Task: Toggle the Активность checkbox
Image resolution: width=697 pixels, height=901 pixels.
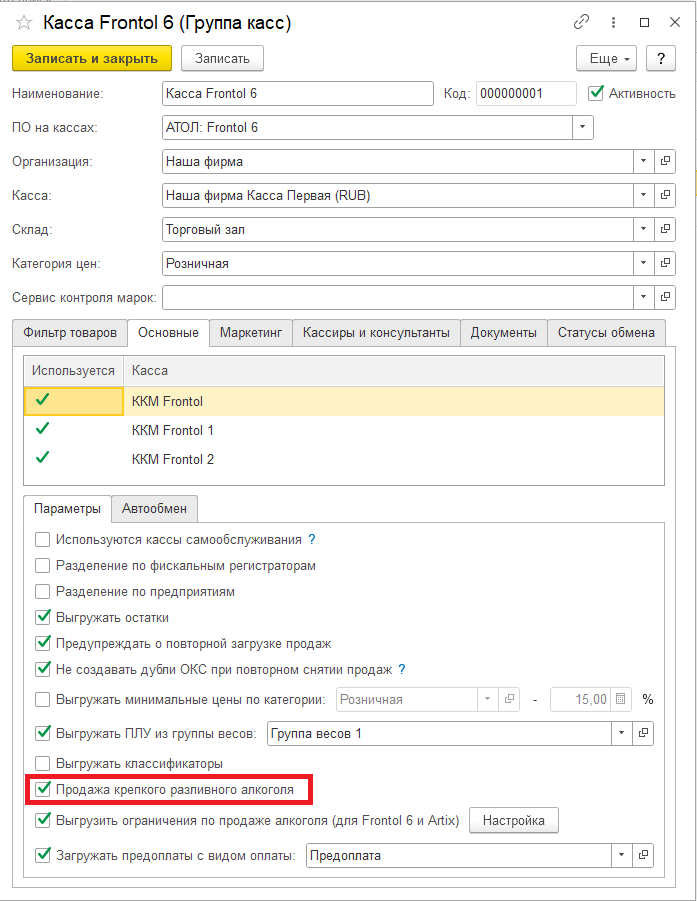Action: click(x=597, y=93)
